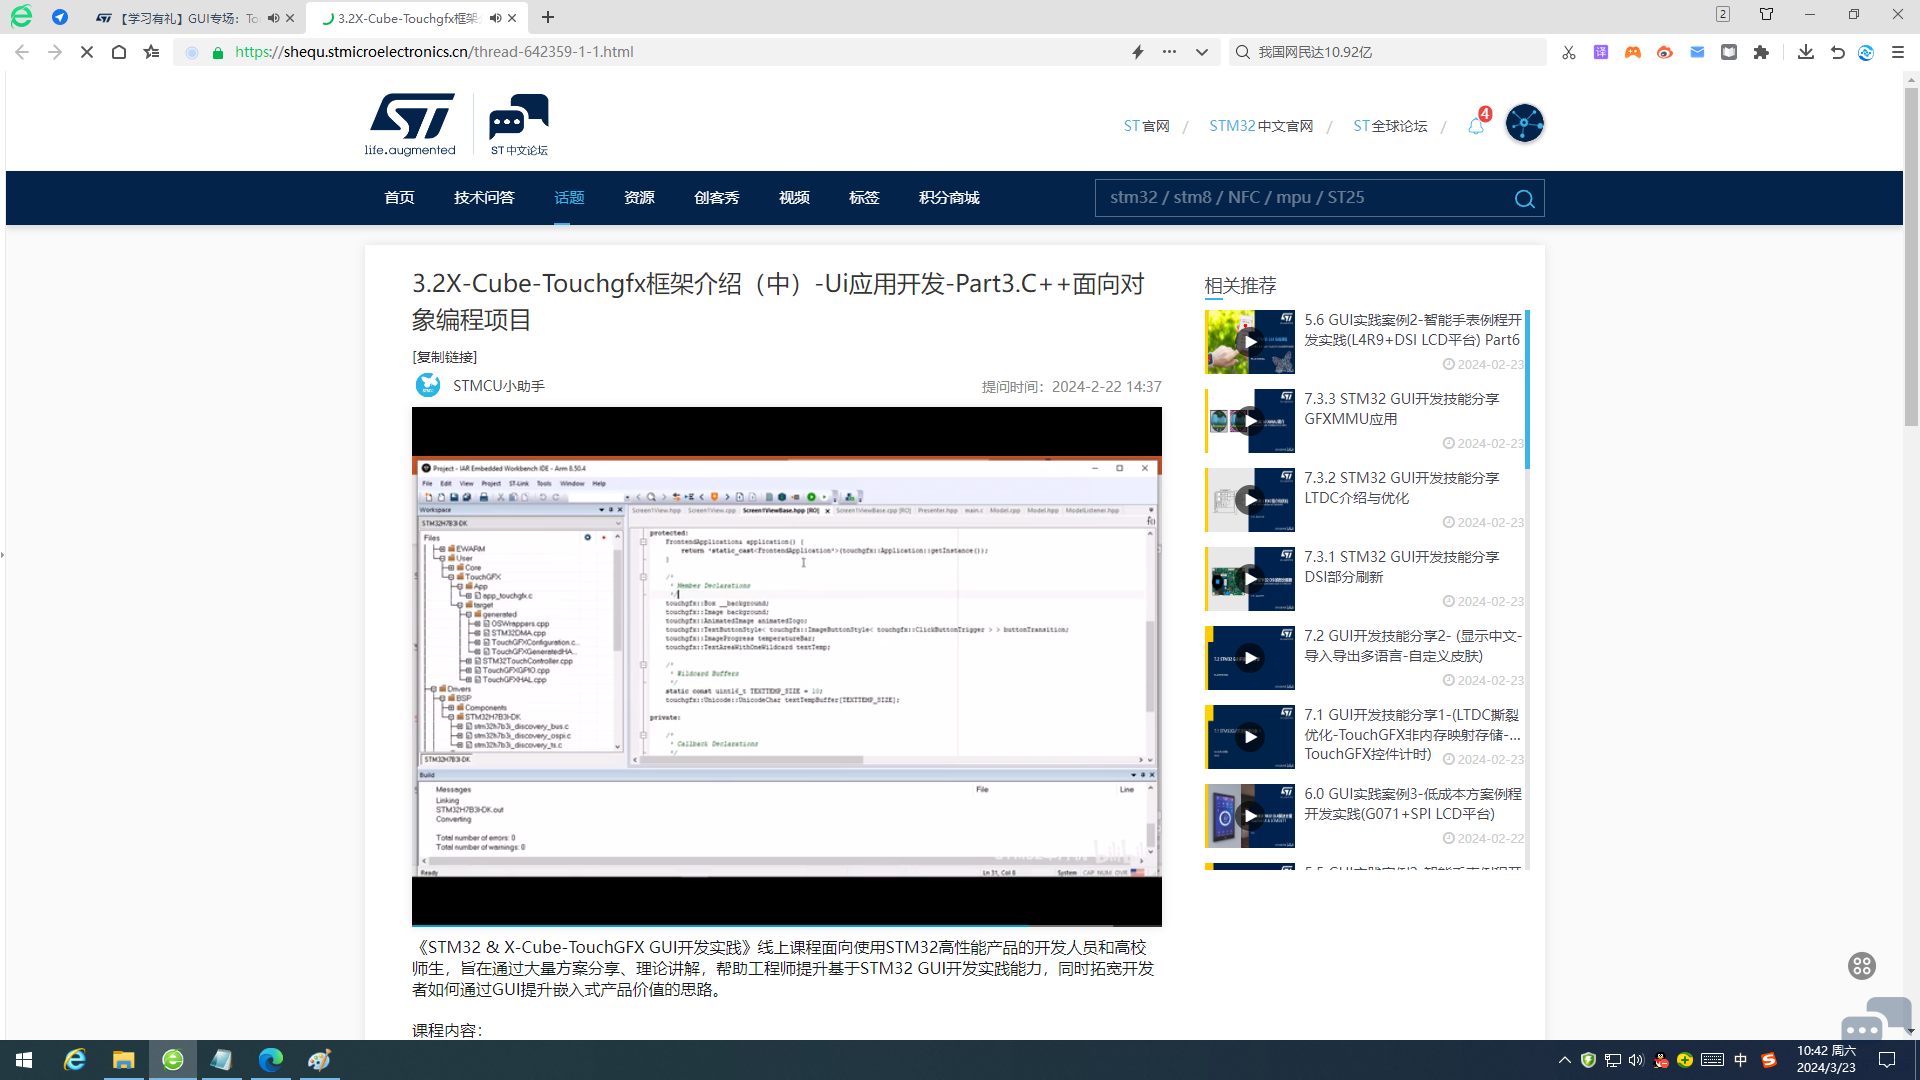Open the 7.3.3 GFXMMU应用 recommended link
This screenshot has width=1920, height=1080.
point(1402,409)
